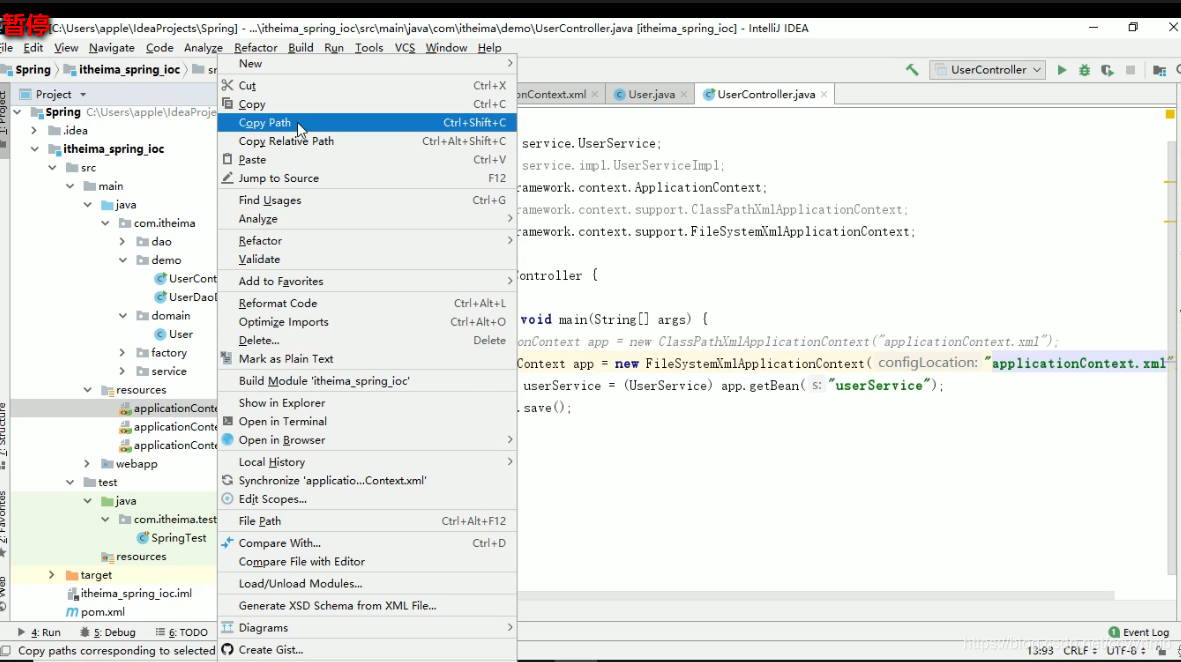Click the pom.xml Maven file icon
This screenshot has height=662, width=1181.
[72, 612]
